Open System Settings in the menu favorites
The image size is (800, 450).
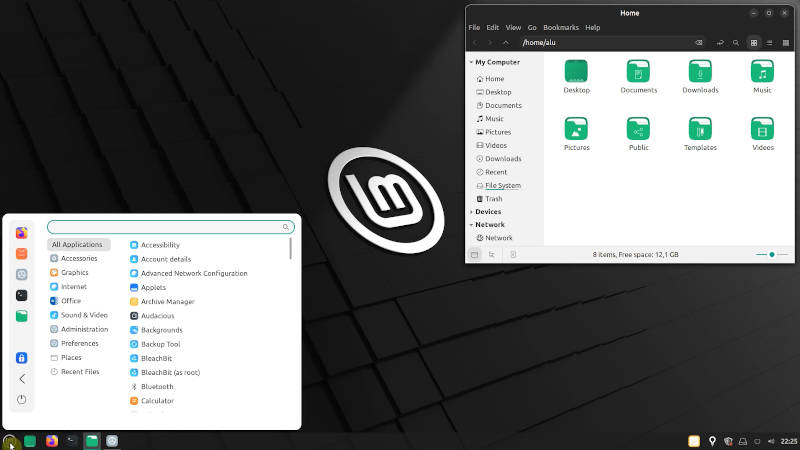[x=21, y=274]
